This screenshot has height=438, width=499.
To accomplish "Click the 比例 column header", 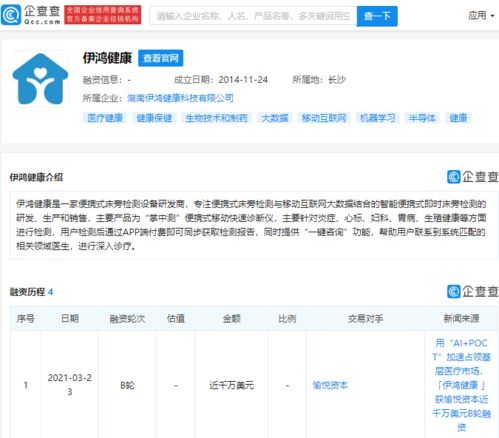I will 287,319.
